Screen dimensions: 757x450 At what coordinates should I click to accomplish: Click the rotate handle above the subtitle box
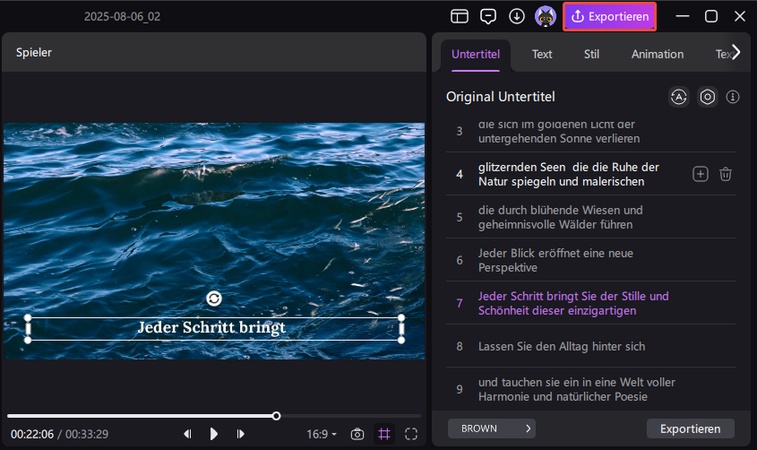(x=214, y=298)
